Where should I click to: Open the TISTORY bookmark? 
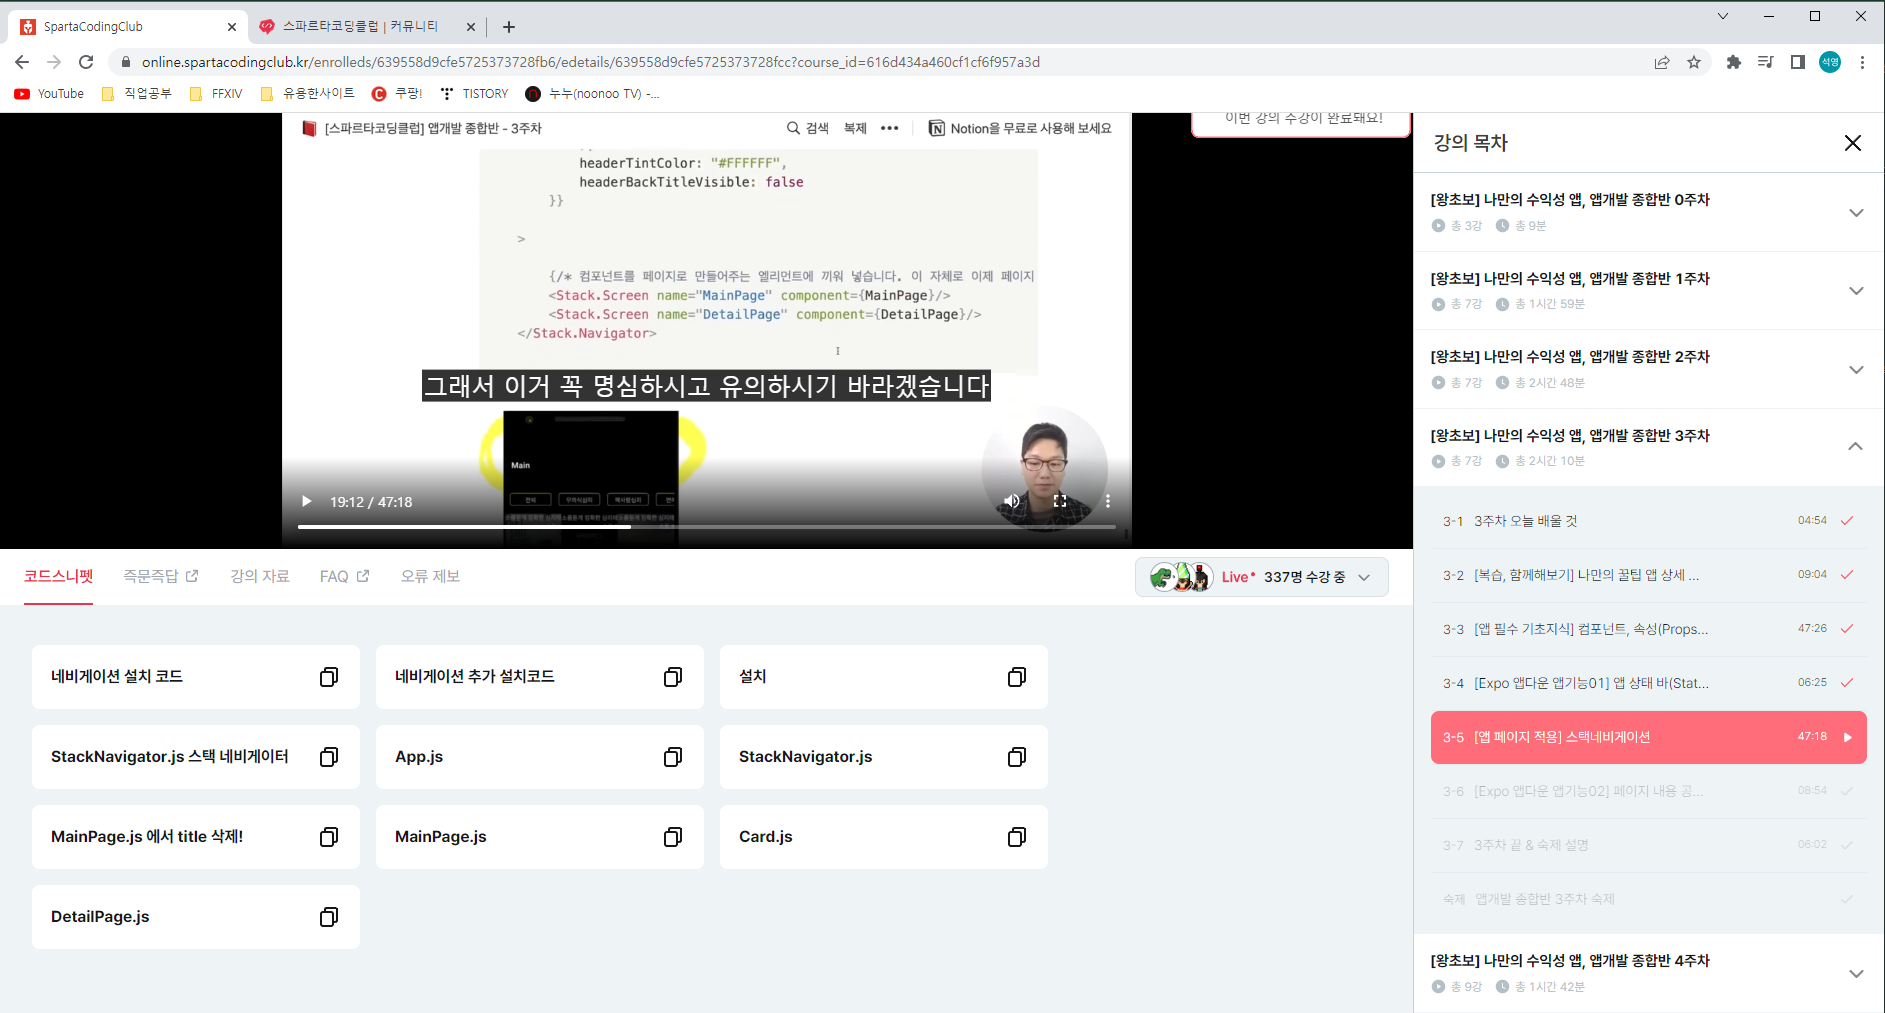(474, 94)
